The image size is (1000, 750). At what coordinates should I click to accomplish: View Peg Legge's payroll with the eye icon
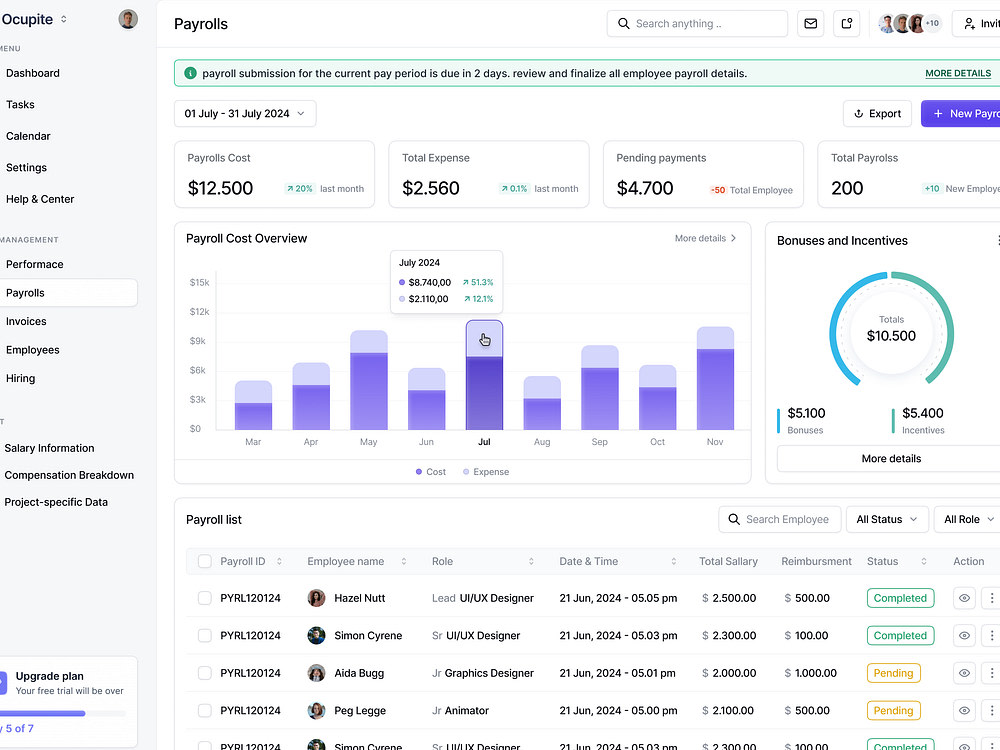click(x=964, y=710)
